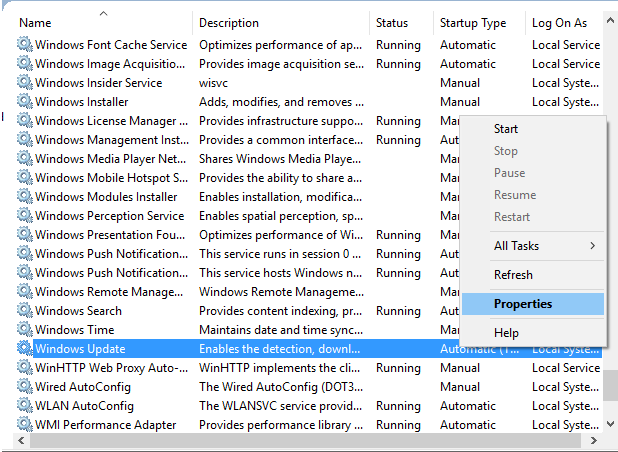Click 'Maintains date and time sync...' description
The image size is (618, 452).
281,330
